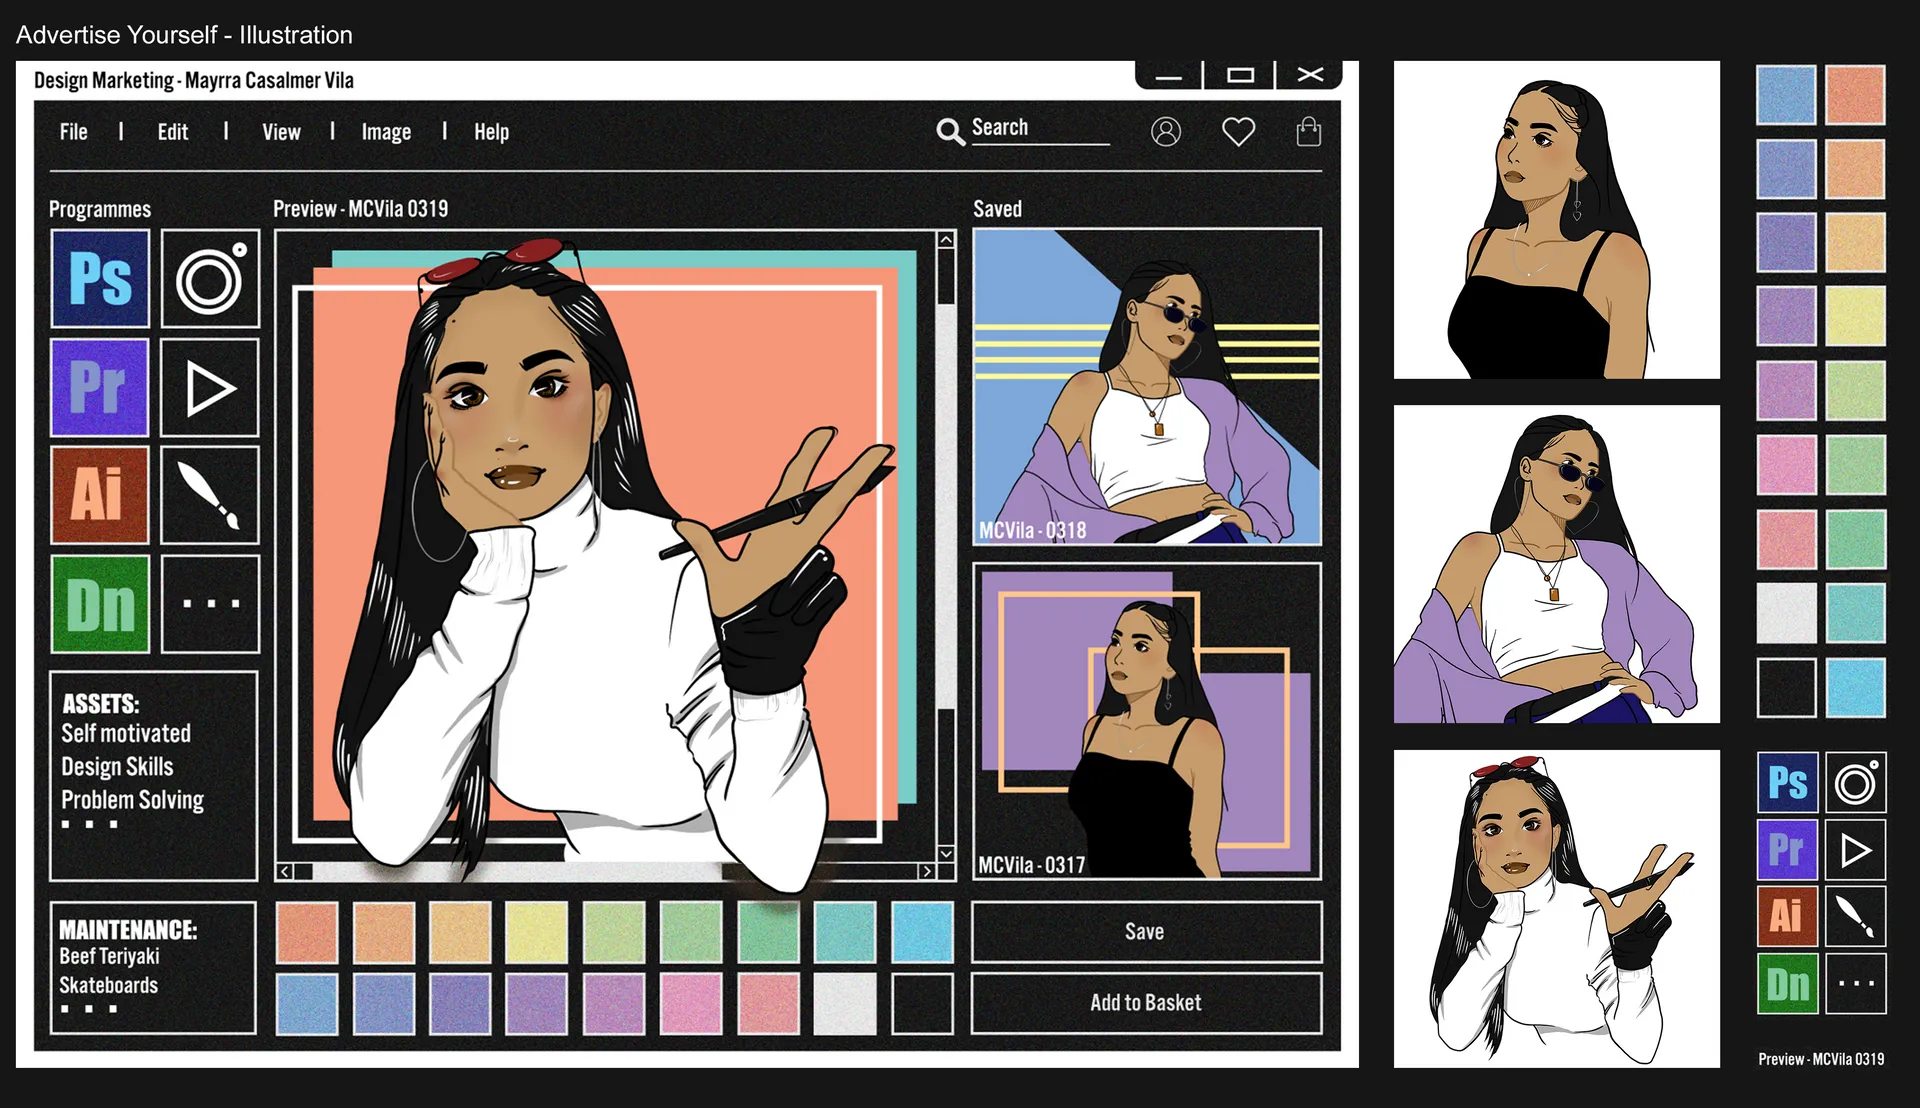This screenshot has height=1108, width=1920.
Task: Click into the Search field
Action: [1040, 129]
